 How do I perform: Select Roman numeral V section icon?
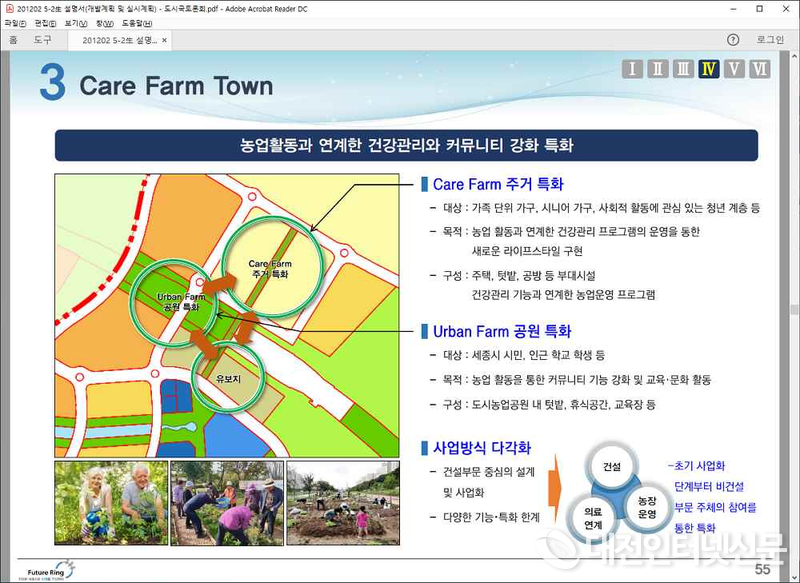(734, 69)
